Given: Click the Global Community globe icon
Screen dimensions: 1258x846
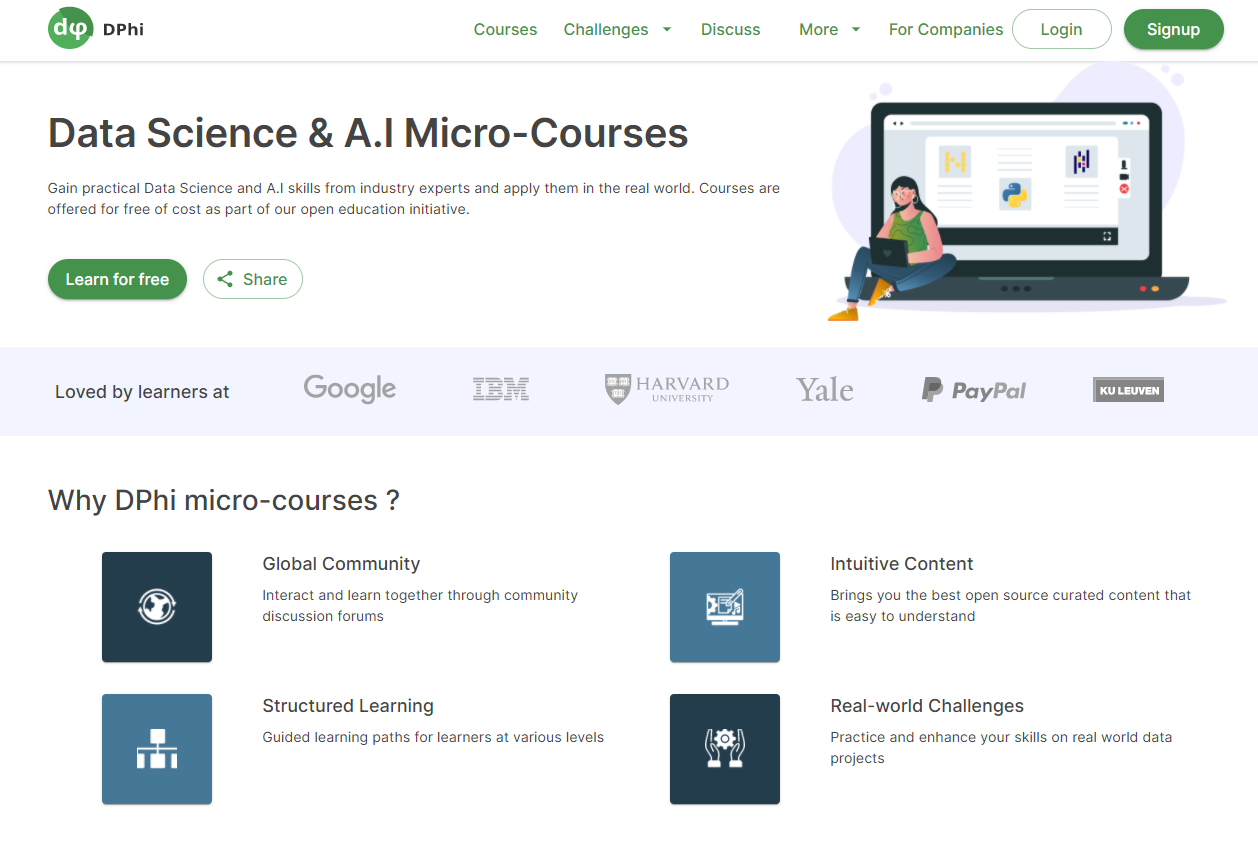Looking at the screenshot, I should click(x=156, y=606).
